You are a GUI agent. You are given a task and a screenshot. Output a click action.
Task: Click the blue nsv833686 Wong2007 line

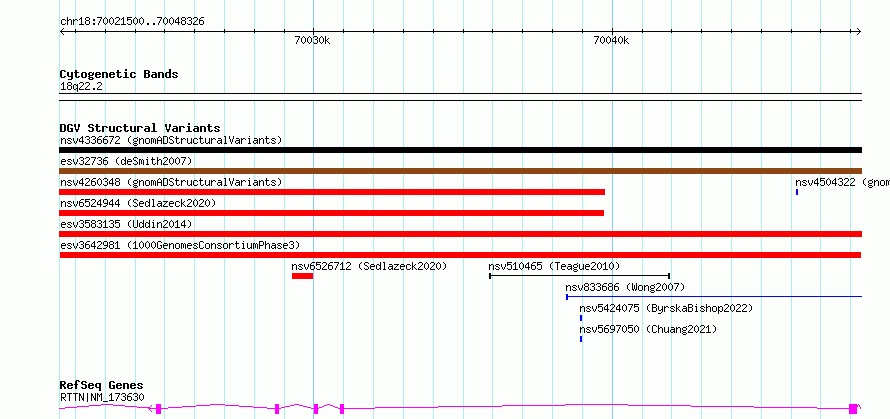[714, 296]
